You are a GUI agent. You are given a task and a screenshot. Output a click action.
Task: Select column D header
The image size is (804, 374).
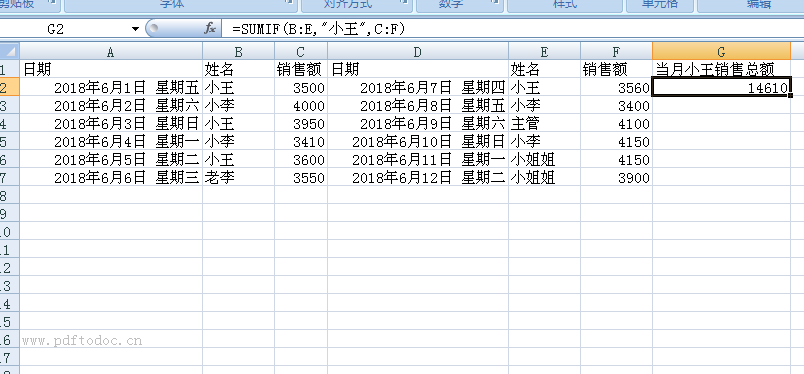418,51
